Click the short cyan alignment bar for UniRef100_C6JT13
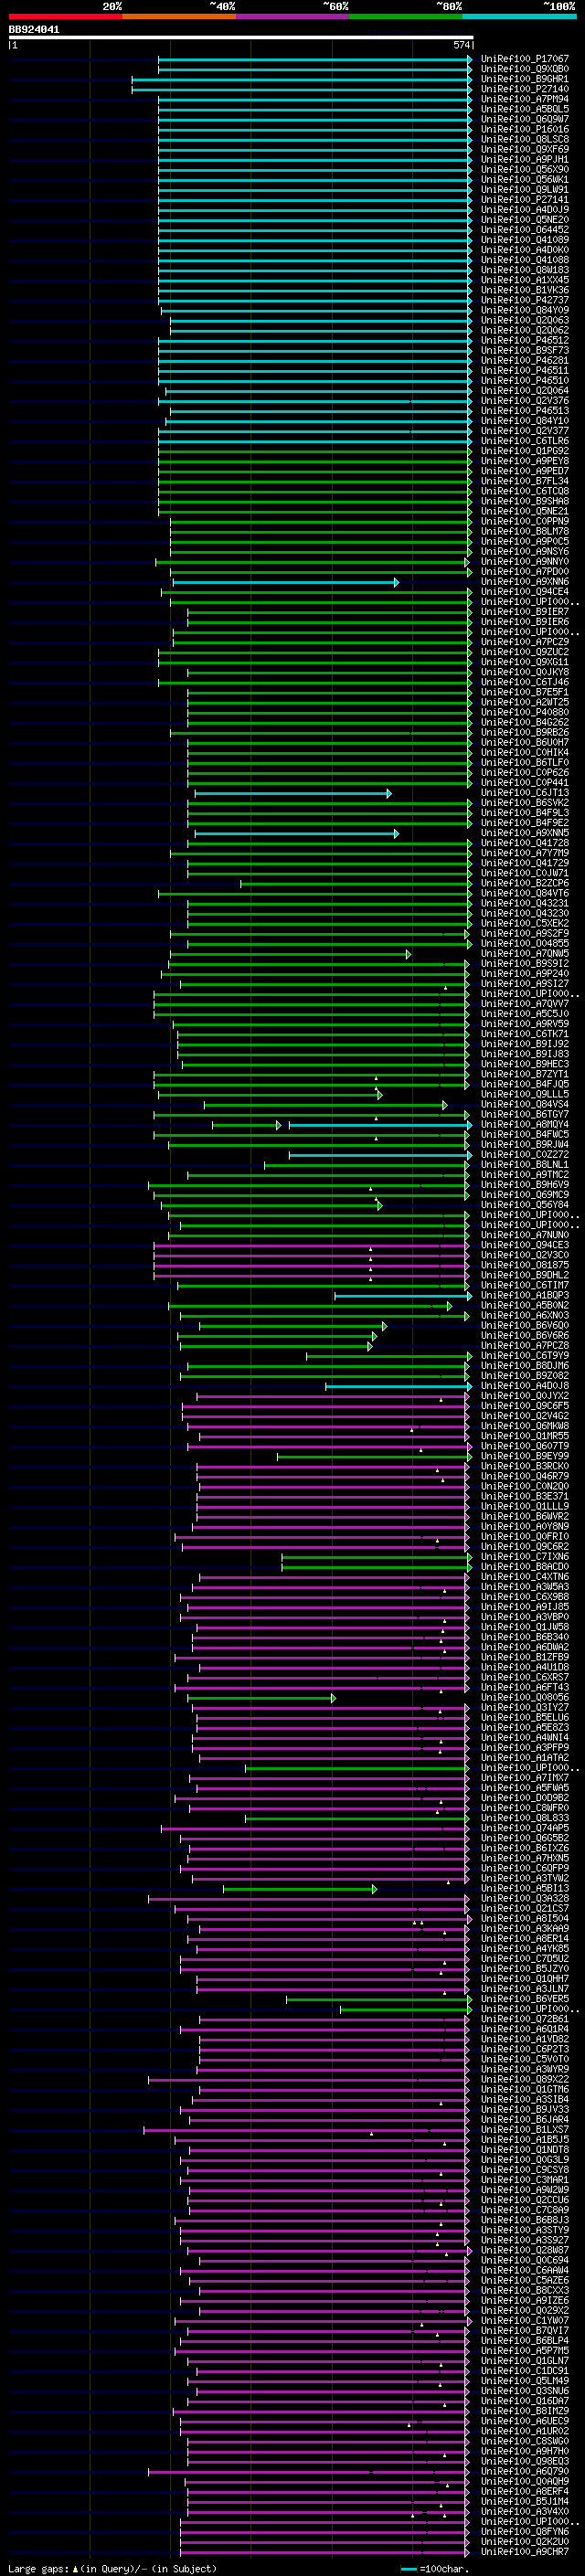 (x=293, y=793)
